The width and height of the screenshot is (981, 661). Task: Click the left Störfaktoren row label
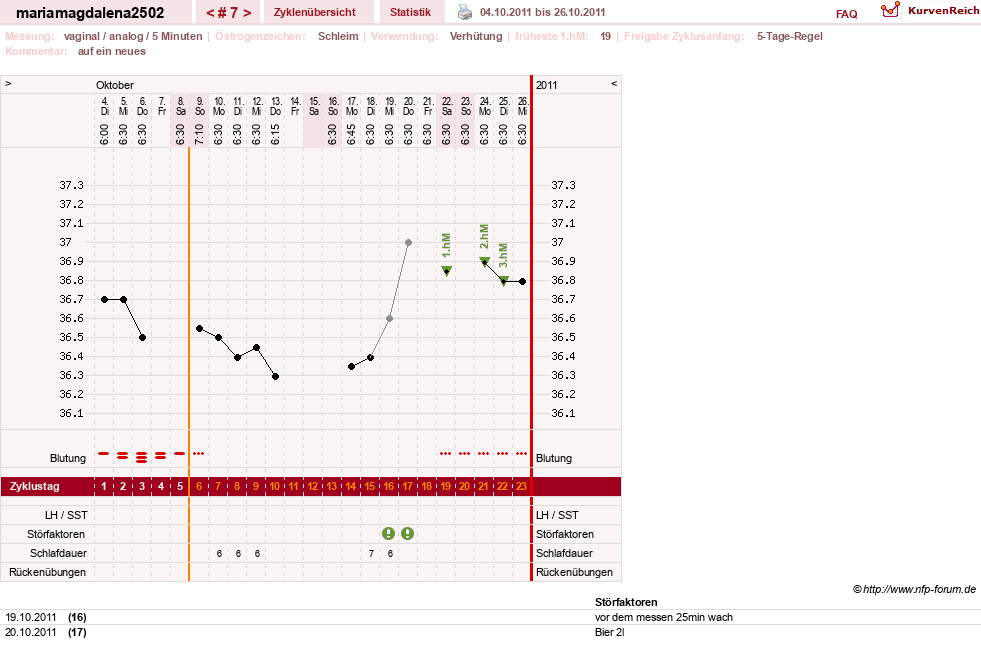[56, 534]
